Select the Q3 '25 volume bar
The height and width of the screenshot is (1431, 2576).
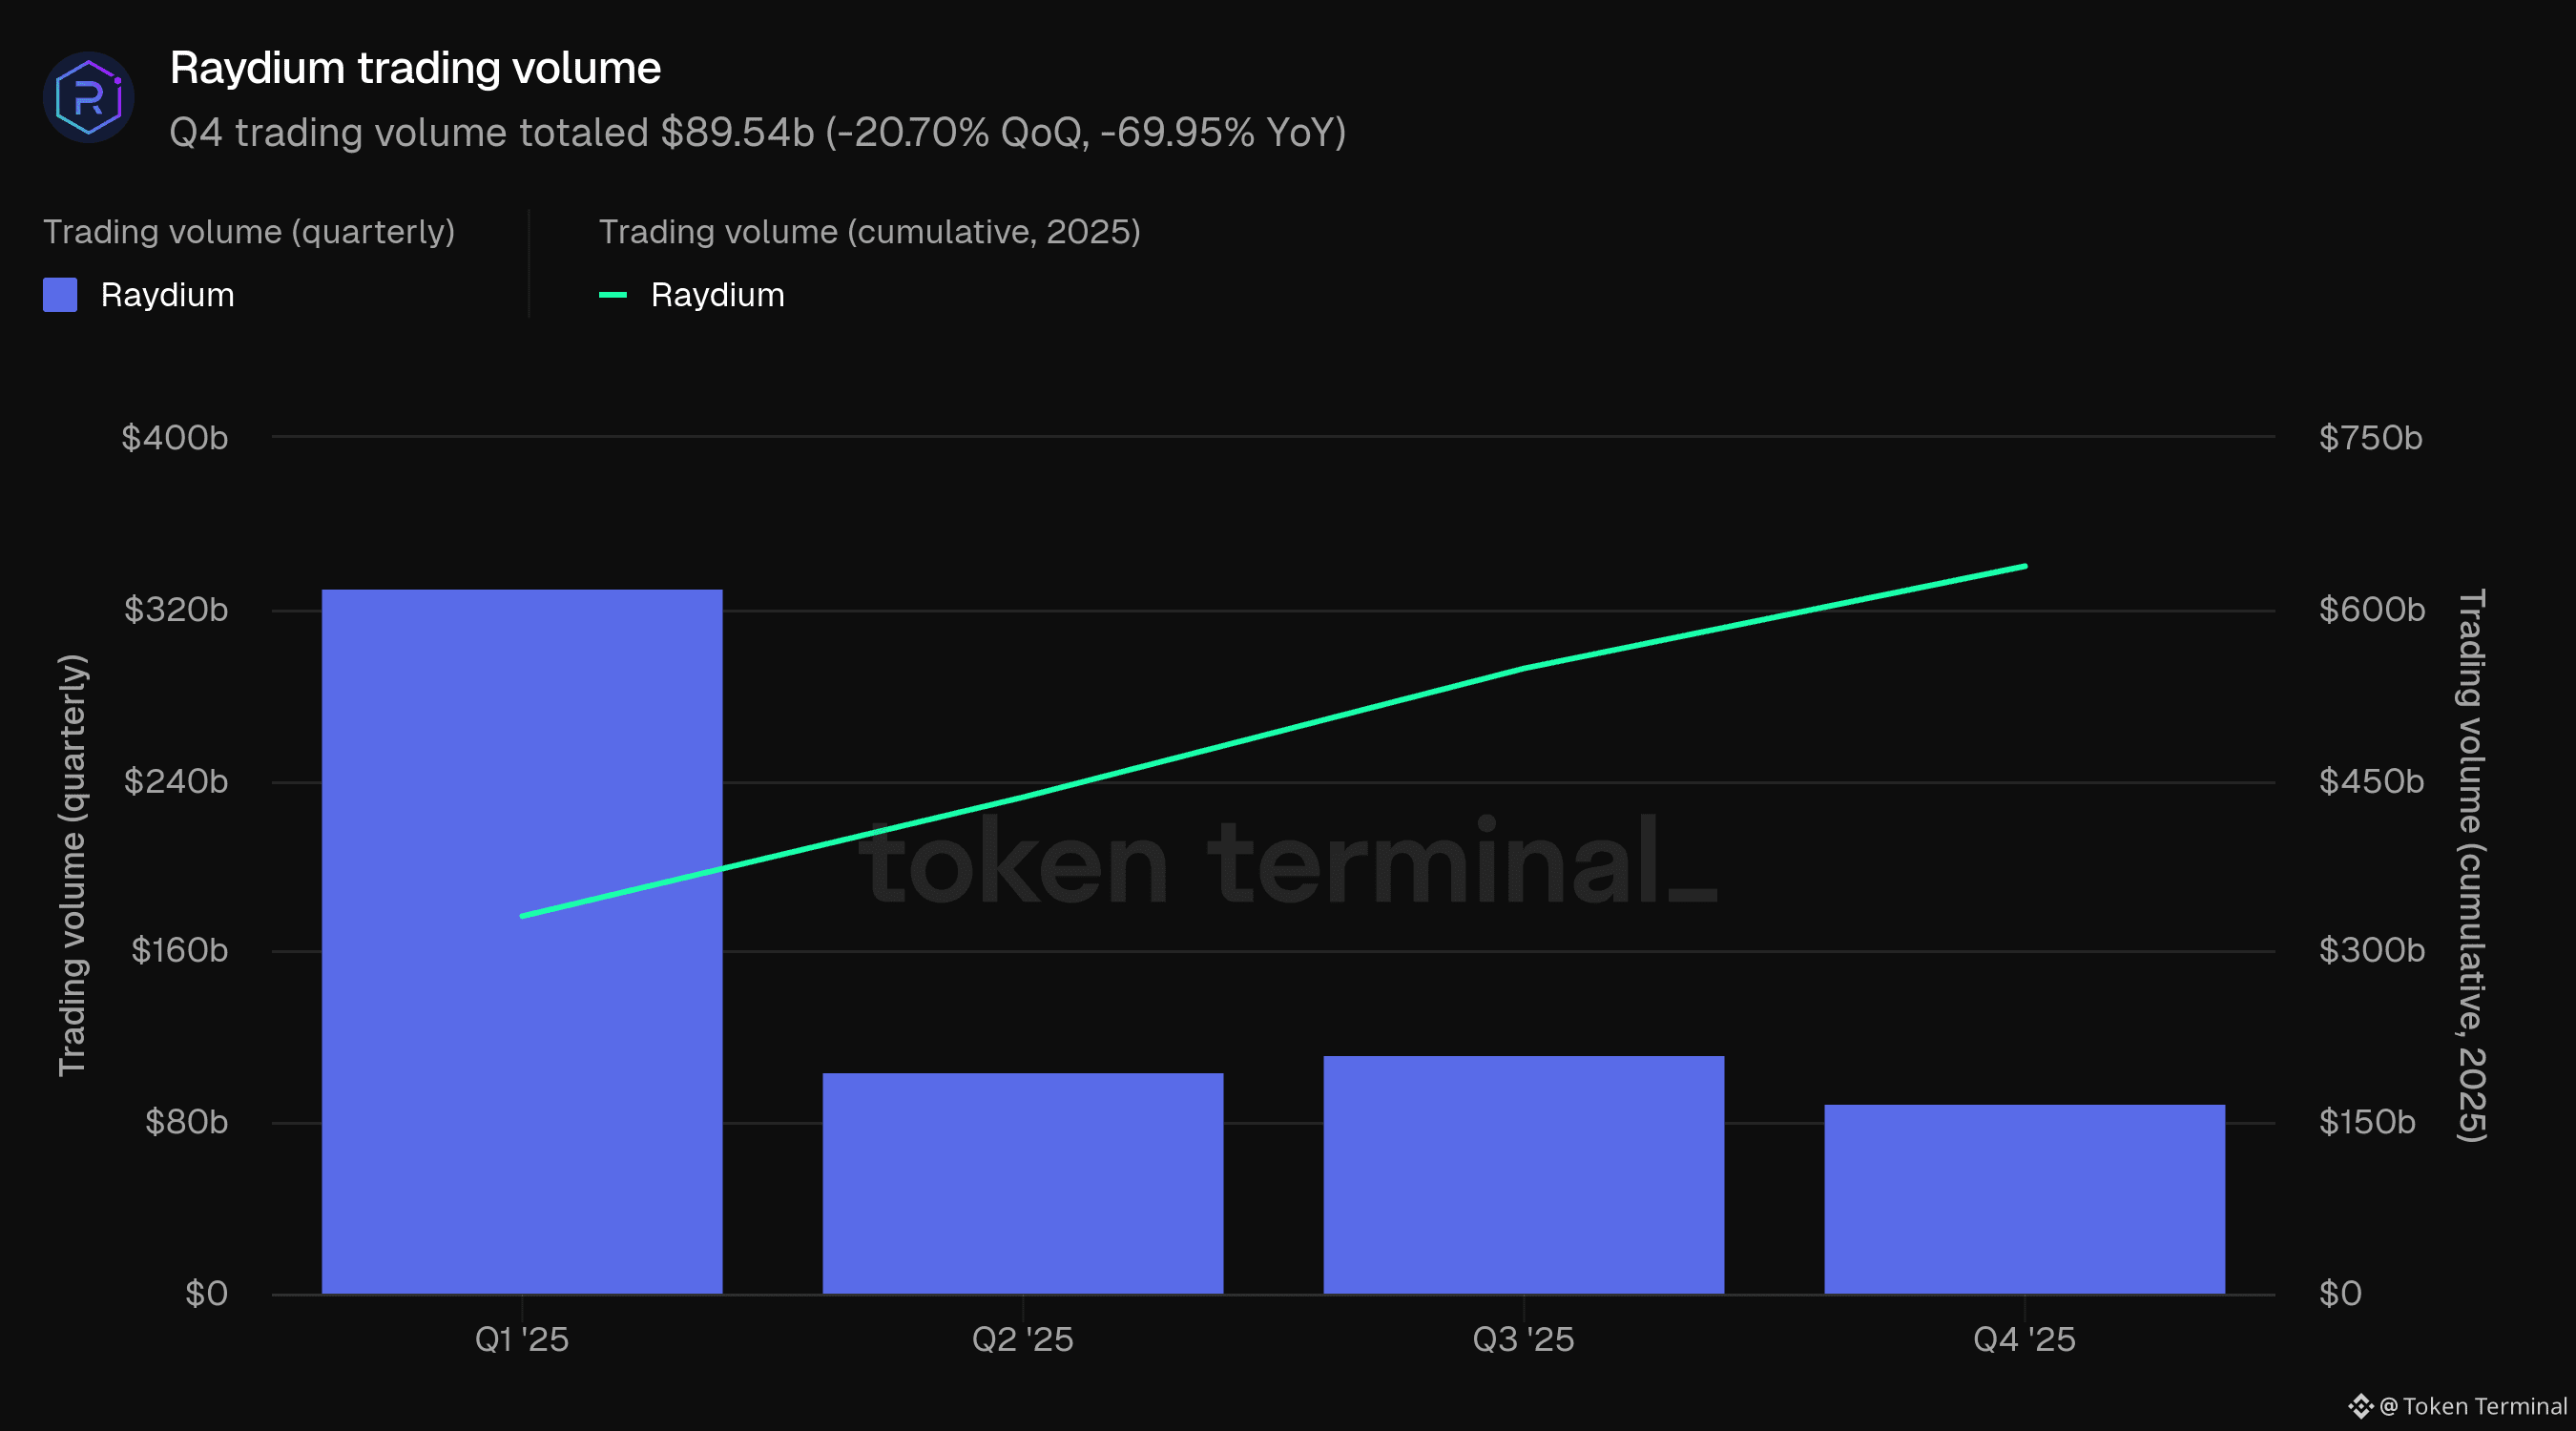pos(1523,1175)
